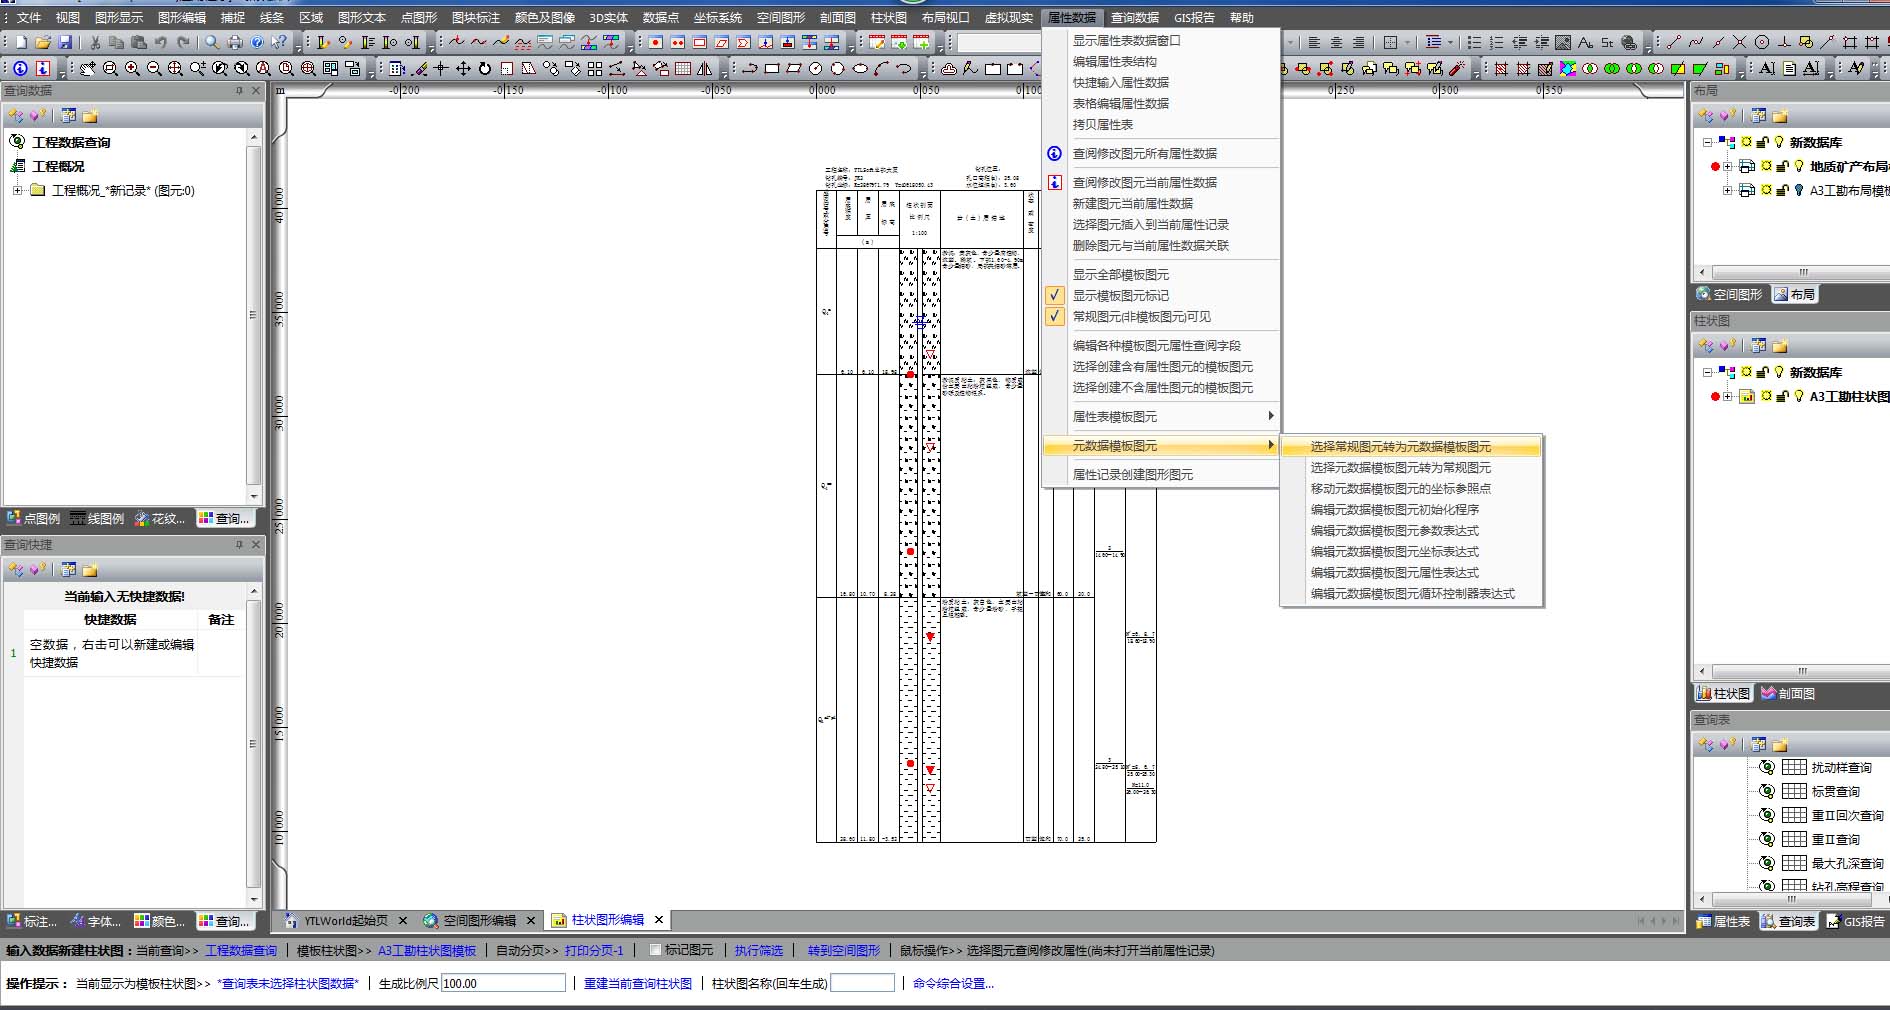Select 显示属性表数据窗口 menu entry
This screenshot has width=1890, height=1010.
click(x=1160, y=41)
